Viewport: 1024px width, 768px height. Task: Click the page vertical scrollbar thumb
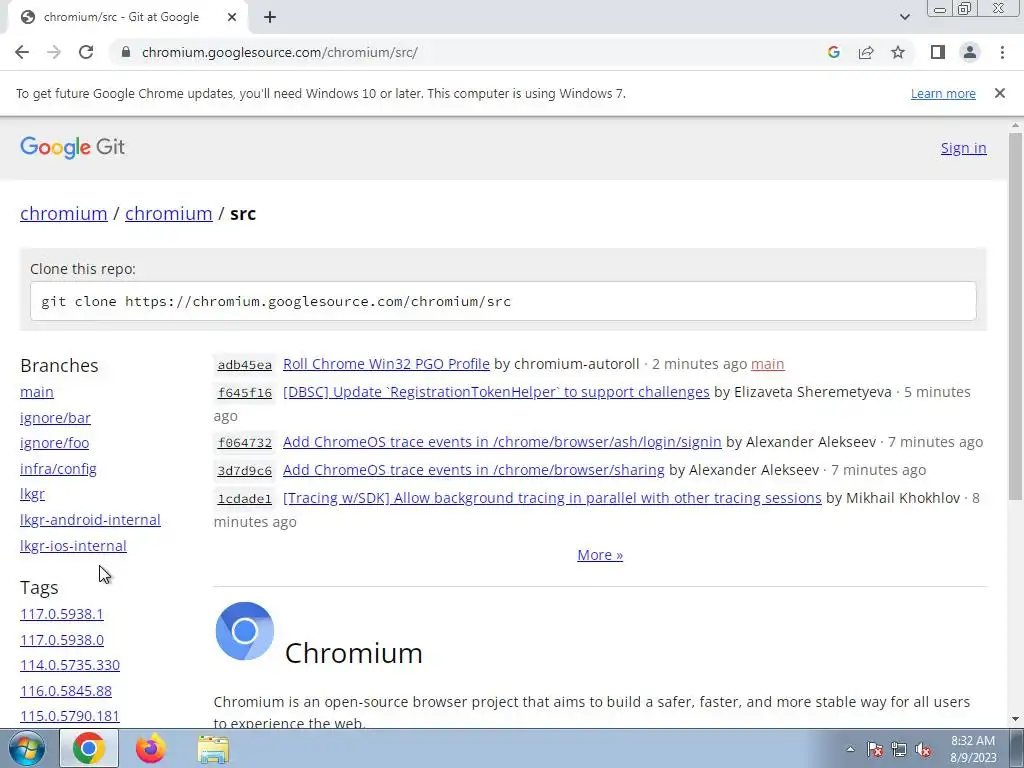tap(1016, 316)
